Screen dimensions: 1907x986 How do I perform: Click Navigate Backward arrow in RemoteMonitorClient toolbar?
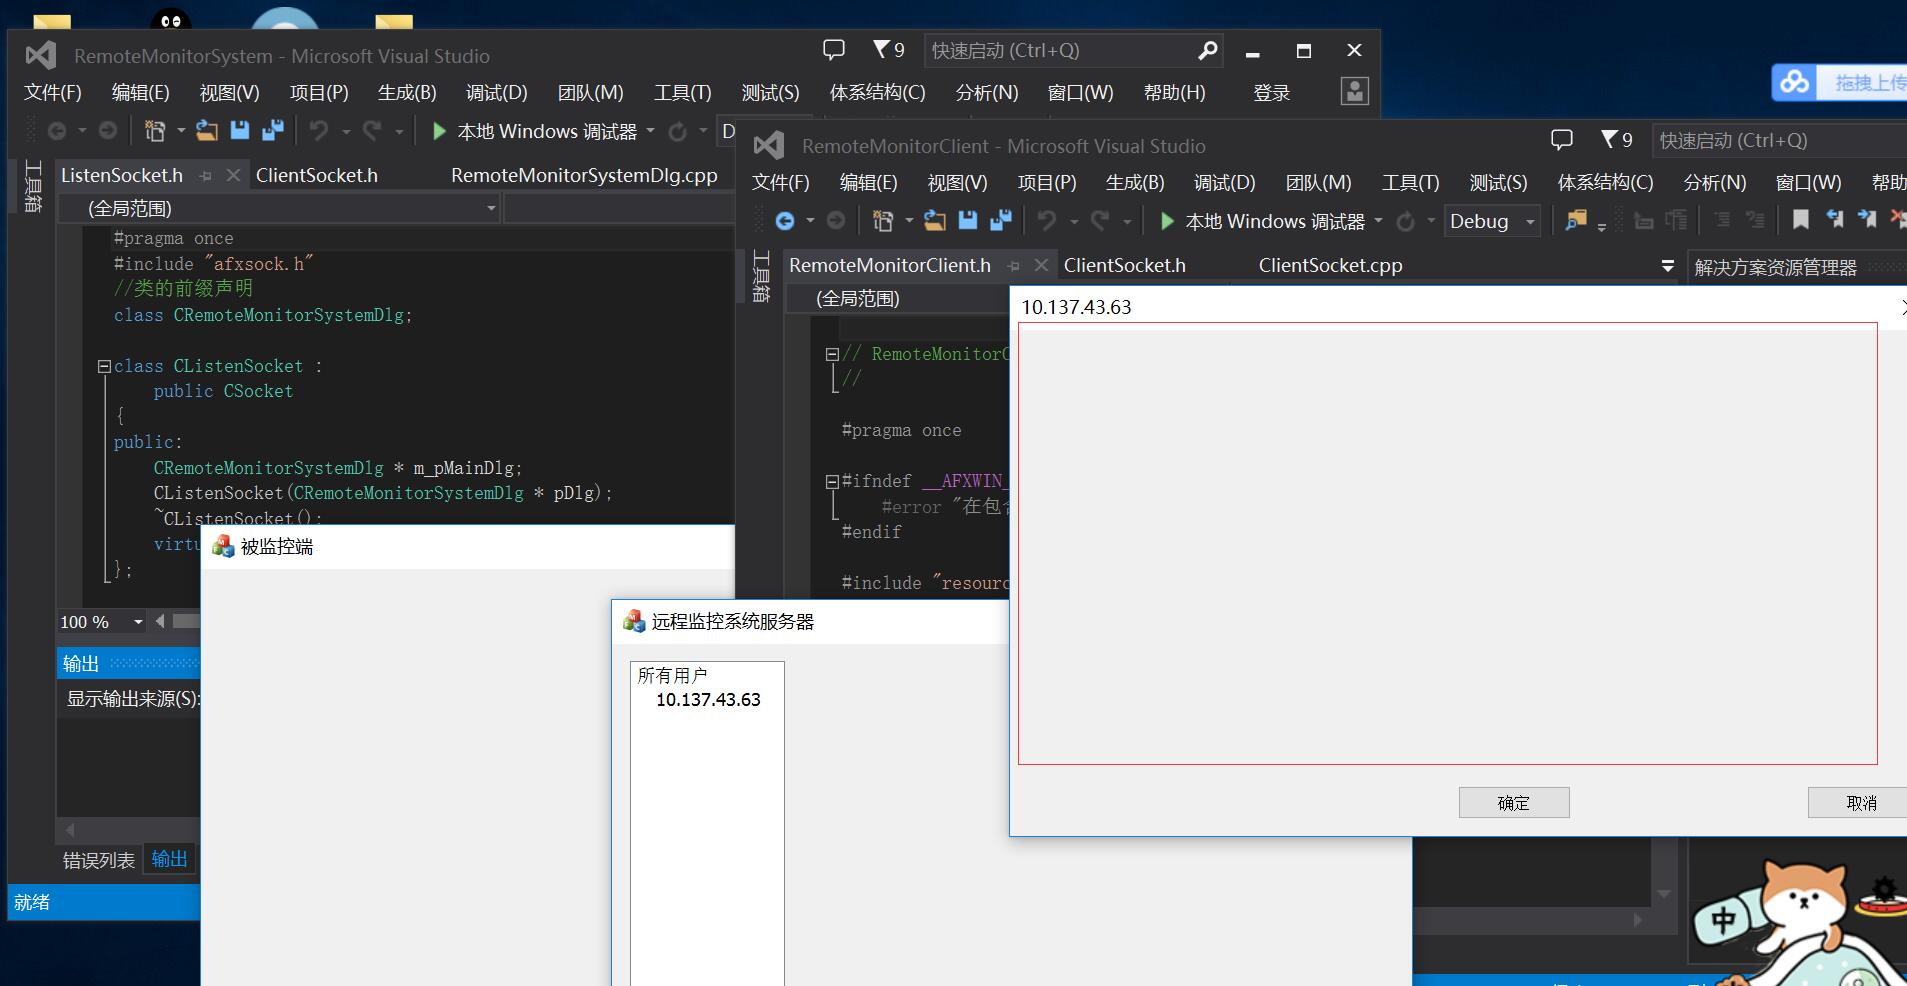pos(785,221)
